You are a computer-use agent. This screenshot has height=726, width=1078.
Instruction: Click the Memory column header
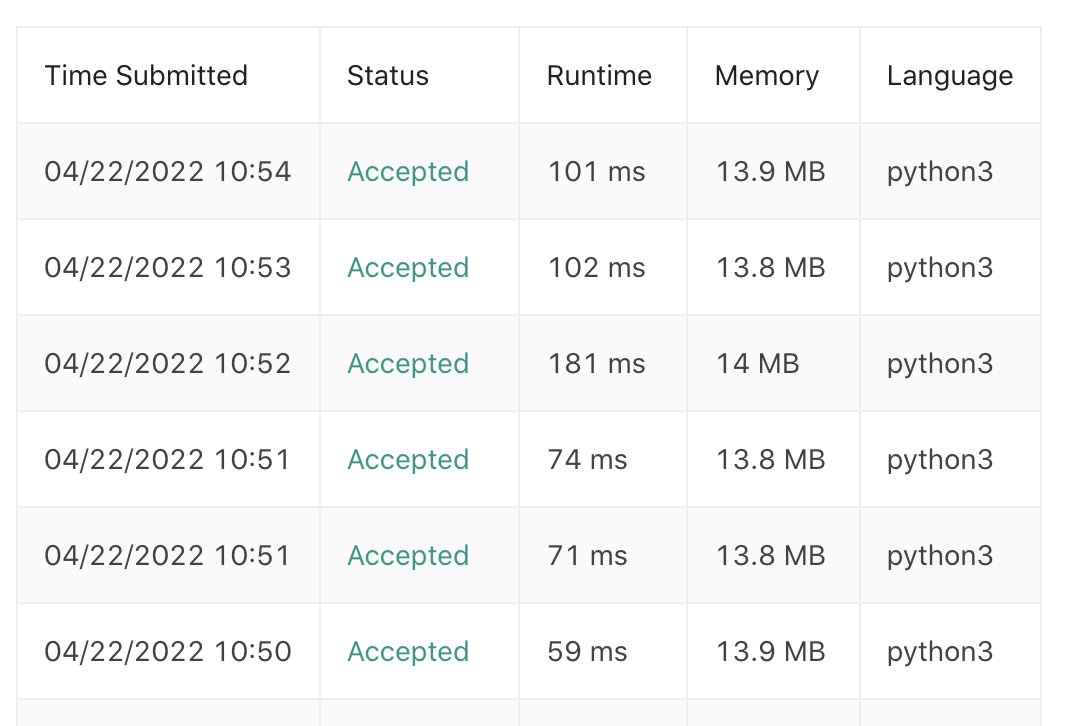[767, 76]
